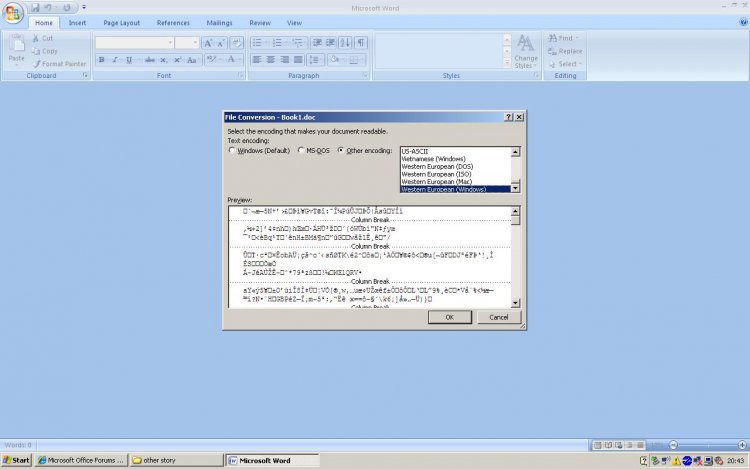Apply Subscript formatting
This screenshot has height=469, width=750.
[164, 60]
